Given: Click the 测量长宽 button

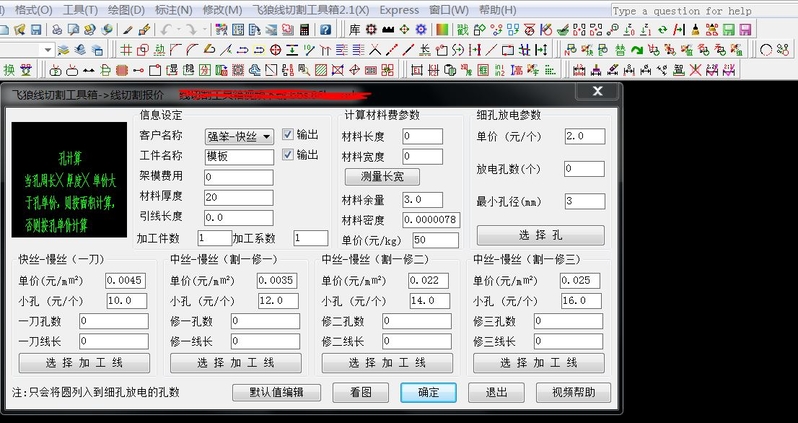Looking at the screenshot, I should 382,177.
